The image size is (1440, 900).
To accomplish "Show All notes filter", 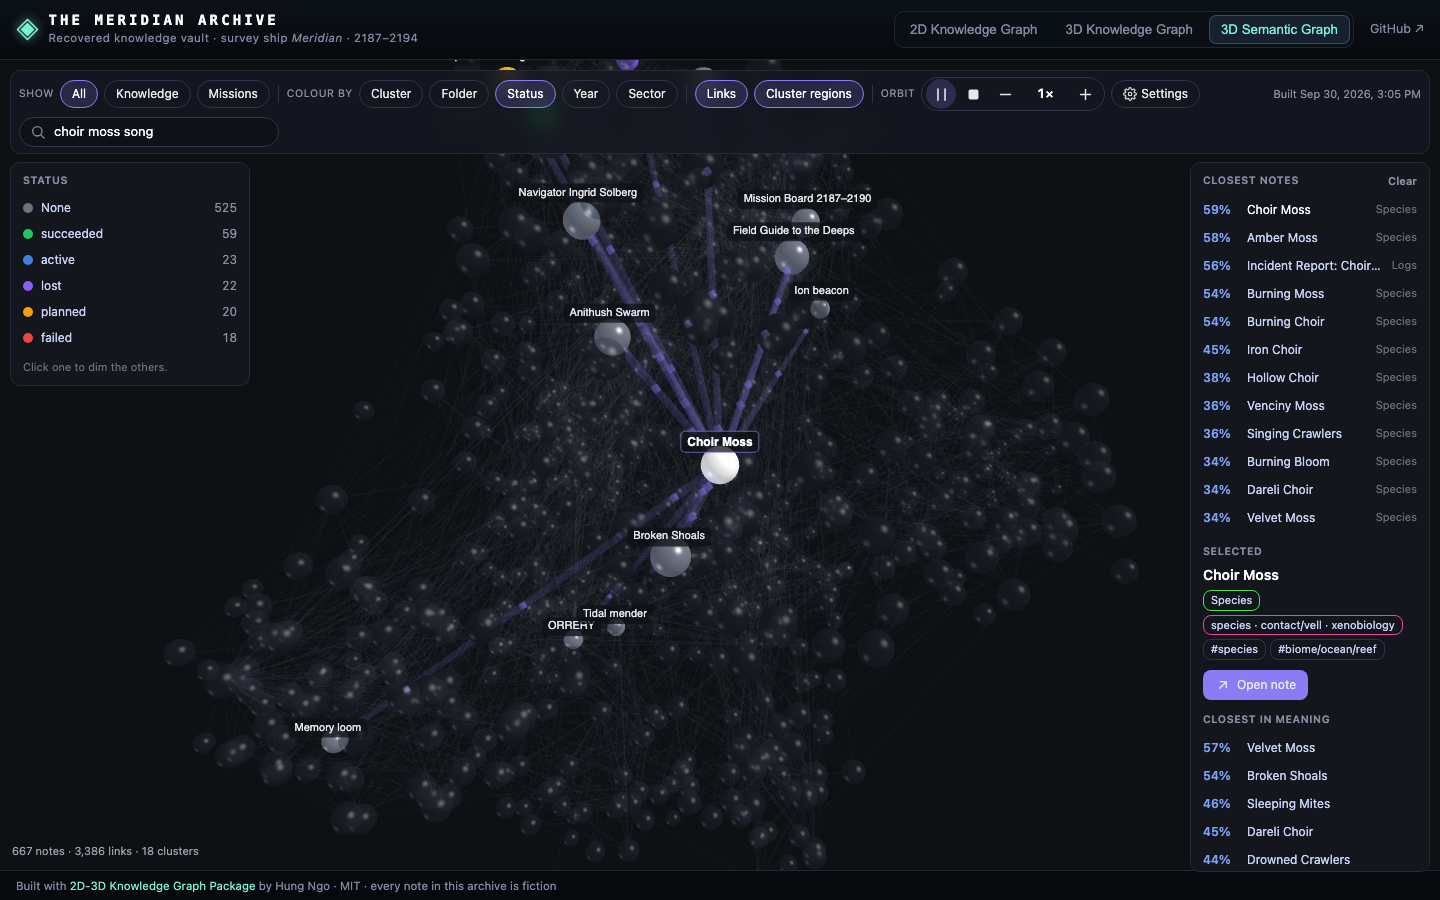I will click(x=79, y=94).
